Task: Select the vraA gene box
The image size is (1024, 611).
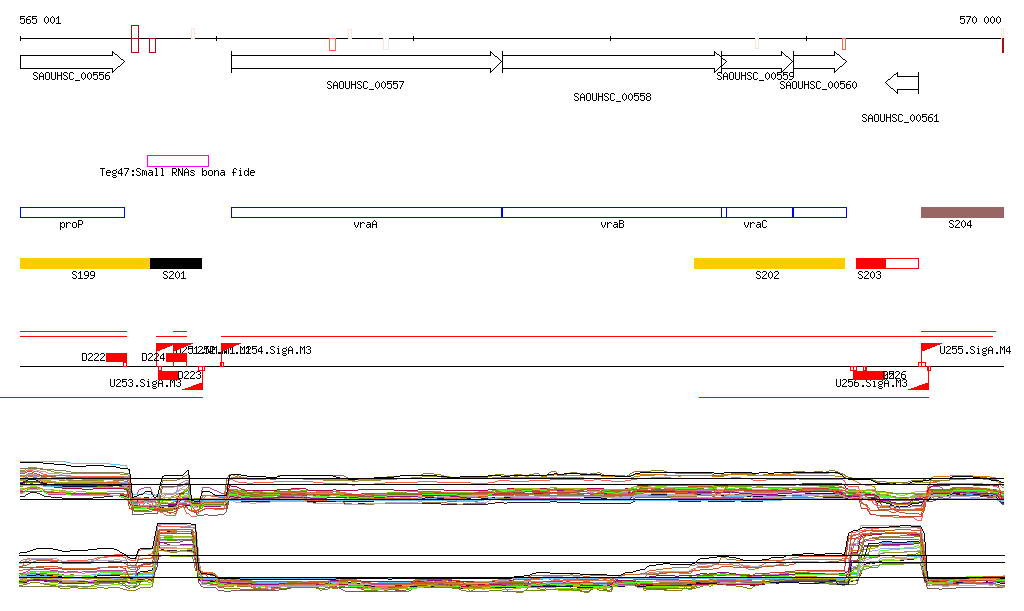Action: (x=366, y=212)
